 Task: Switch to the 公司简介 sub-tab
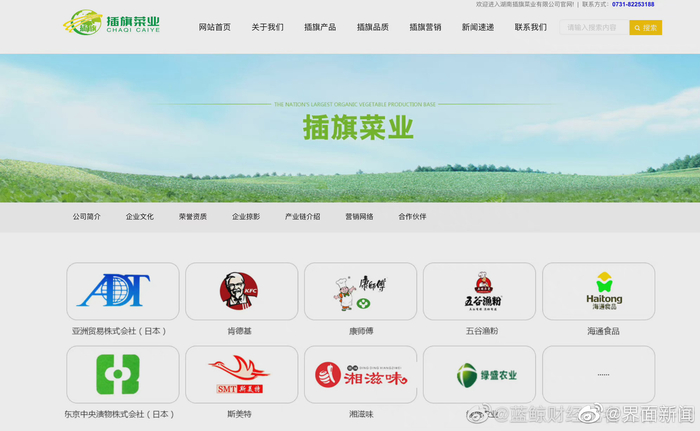[x=87, y=217]
